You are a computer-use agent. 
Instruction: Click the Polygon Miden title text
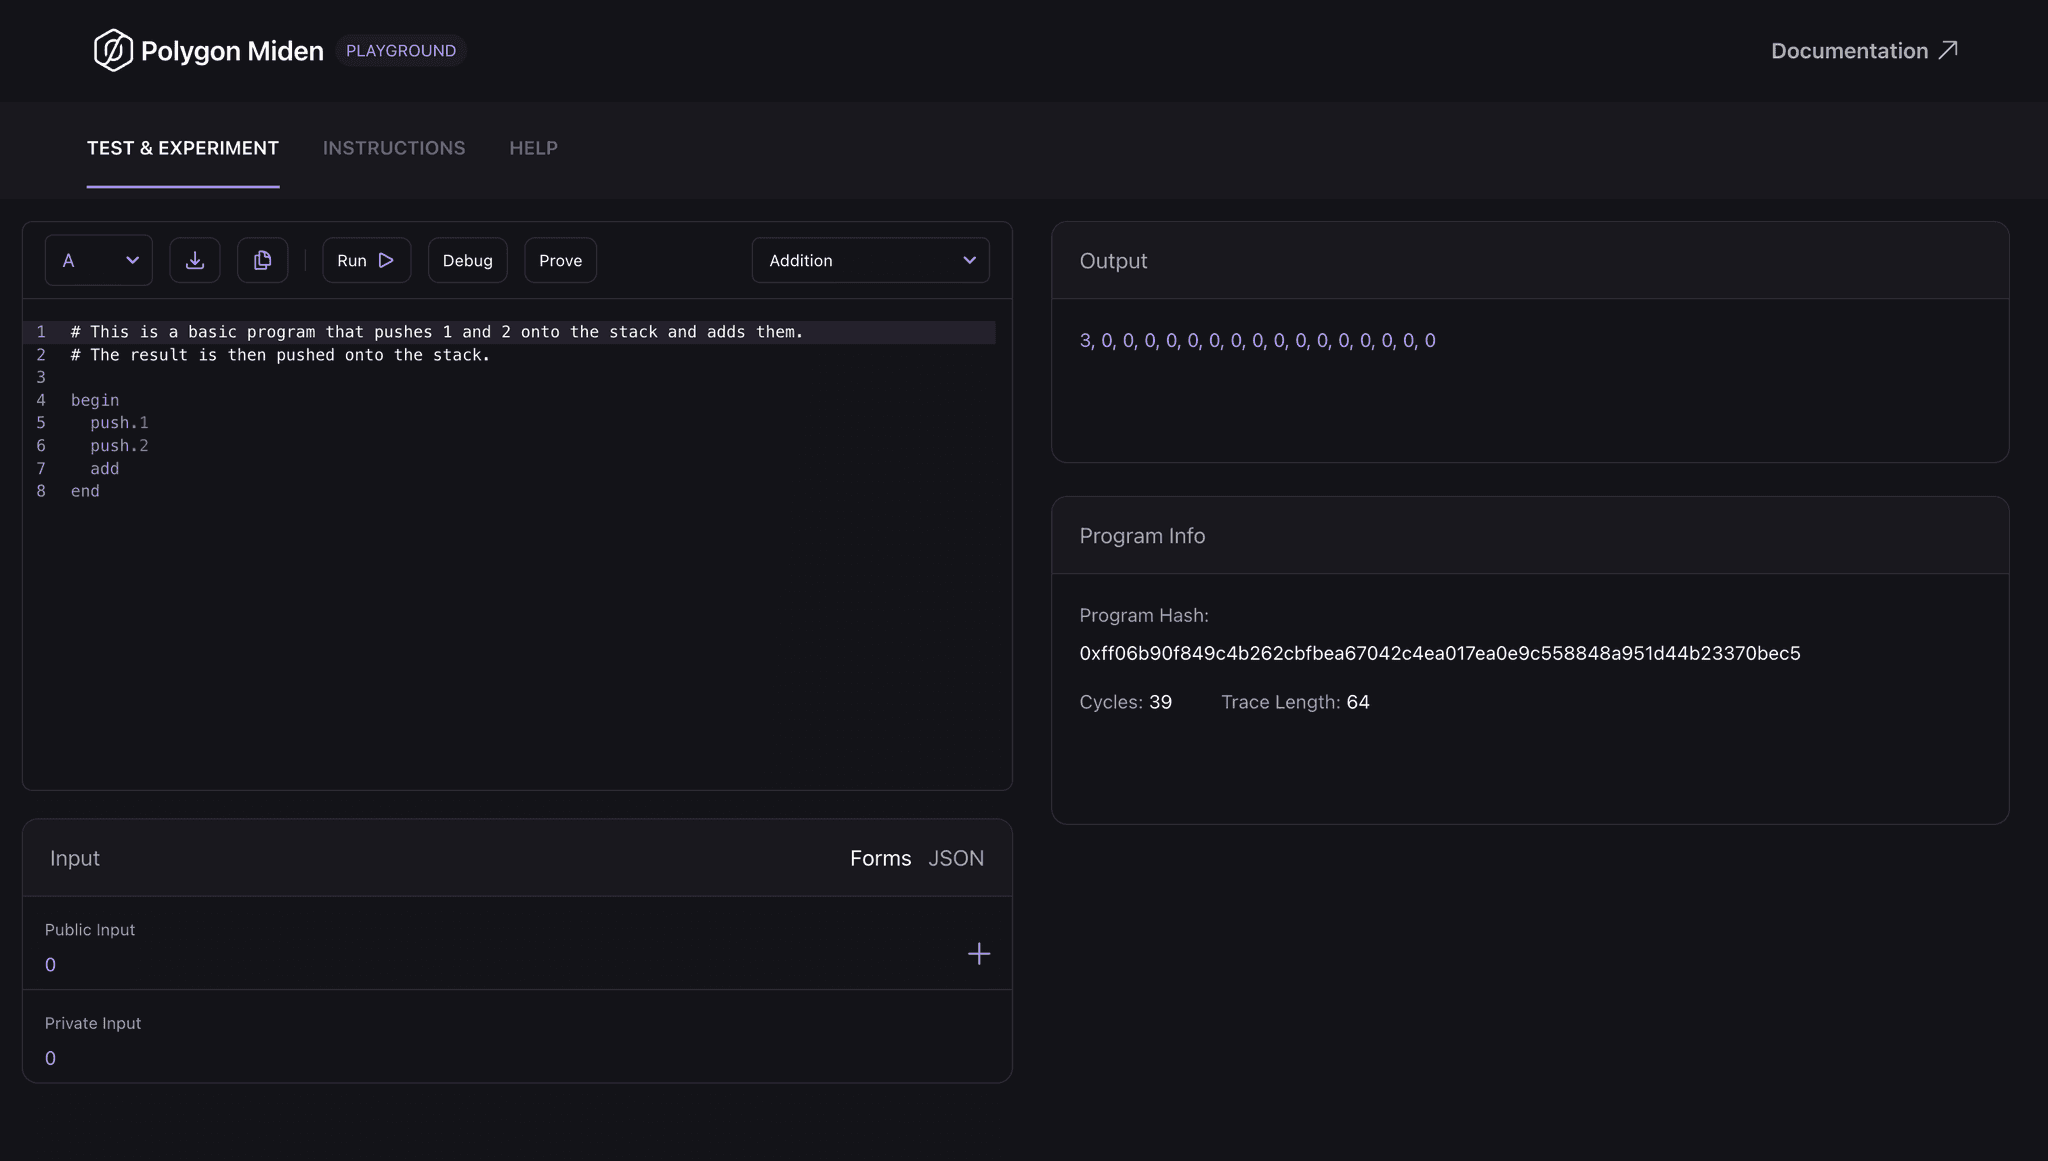coord(232,51)
